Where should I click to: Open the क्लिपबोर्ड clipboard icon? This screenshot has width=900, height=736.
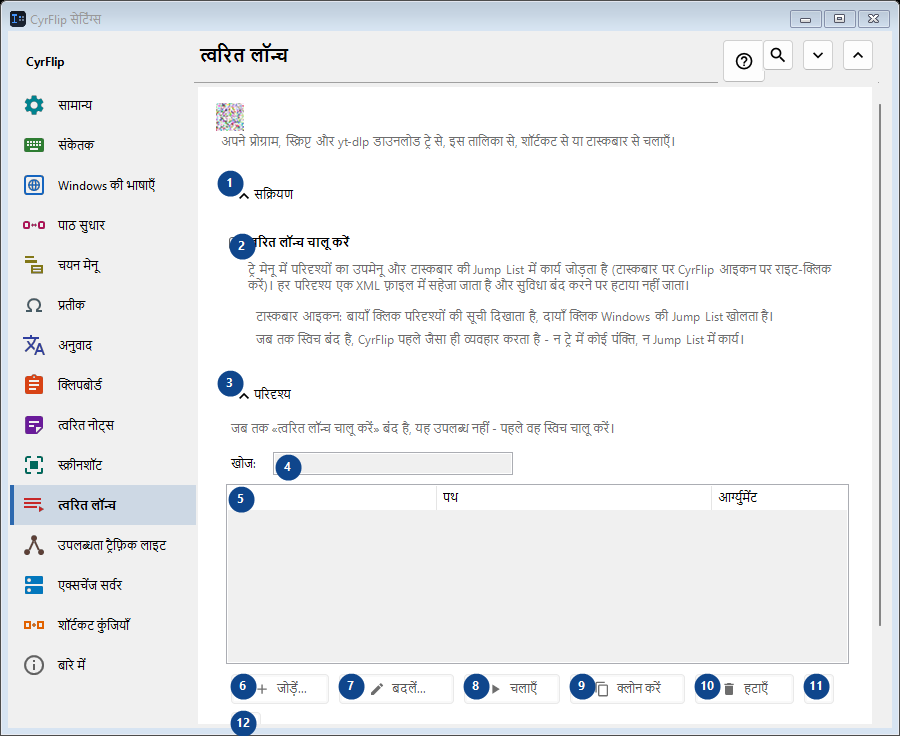tap(34, 385)
